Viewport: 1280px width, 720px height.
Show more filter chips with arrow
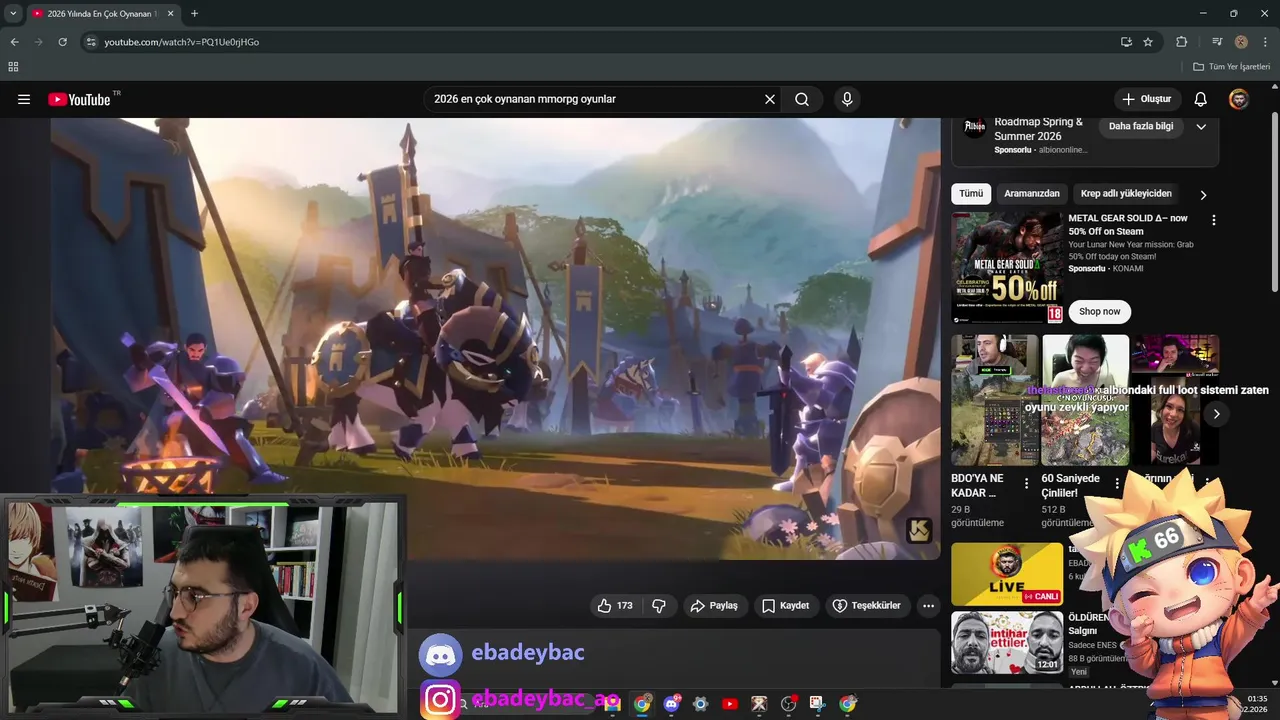1203,195
